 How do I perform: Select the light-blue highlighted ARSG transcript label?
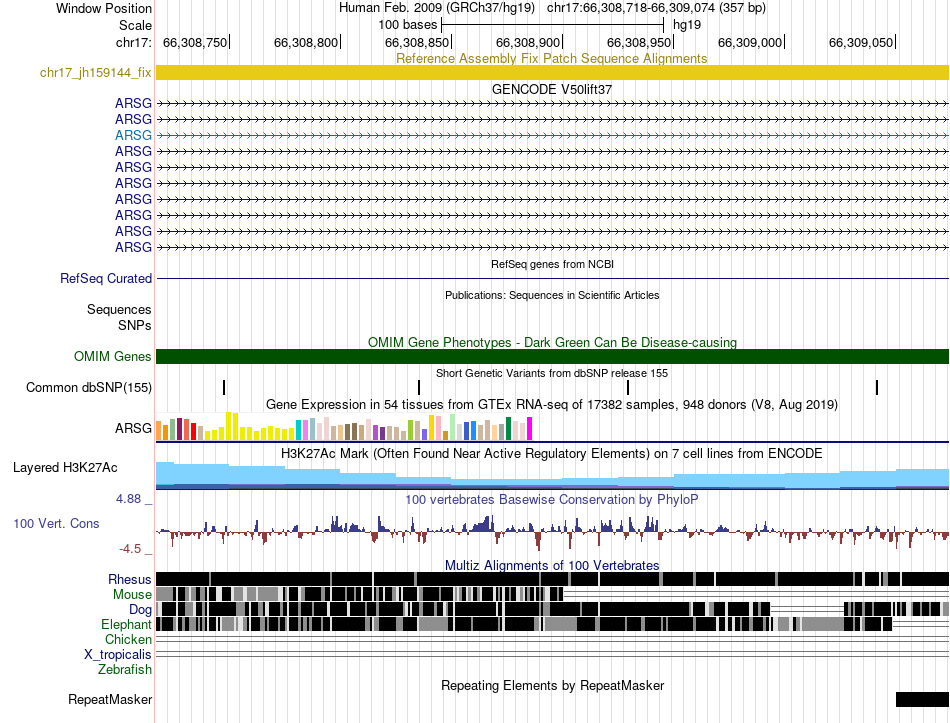[x=133, y=135]
